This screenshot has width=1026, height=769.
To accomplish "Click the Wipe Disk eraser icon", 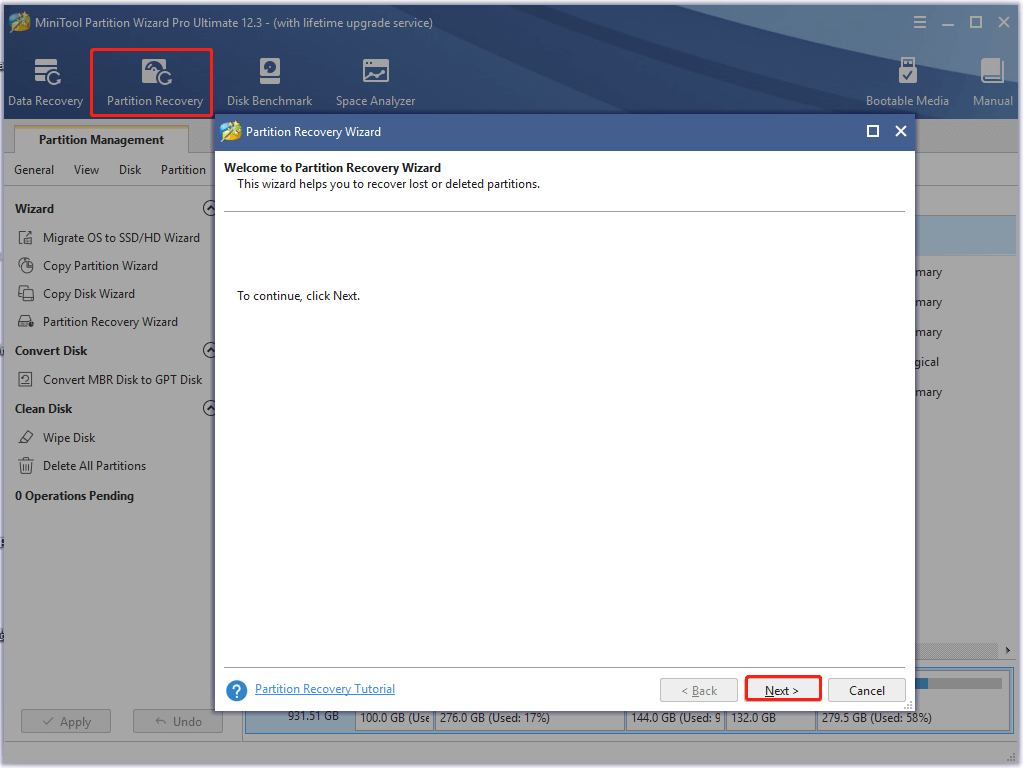I will click(26, 438).
